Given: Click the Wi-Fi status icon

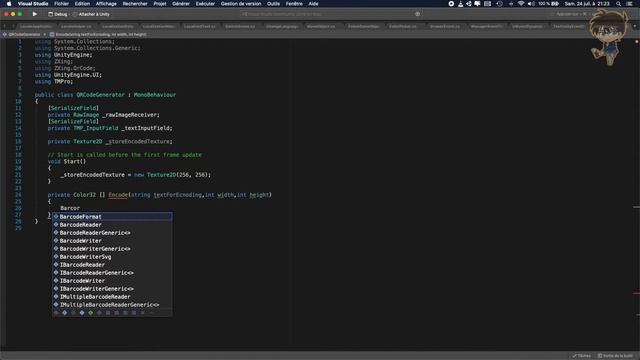Looking at the screenshot, I should pos(521,4).
